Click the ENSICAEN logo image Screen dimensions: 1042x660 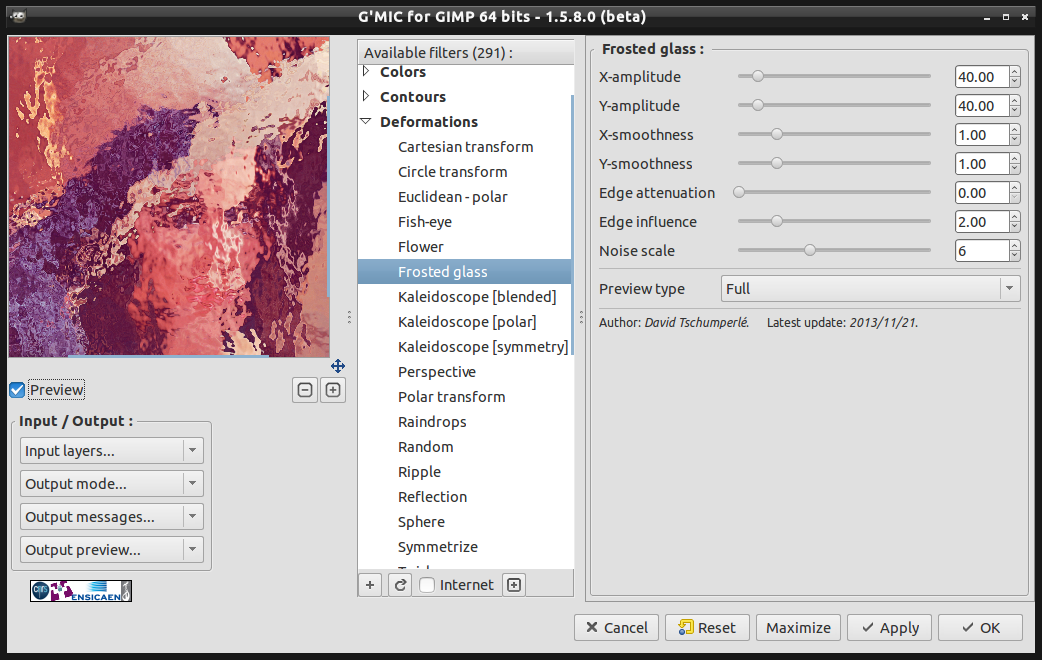pos(81,591)
